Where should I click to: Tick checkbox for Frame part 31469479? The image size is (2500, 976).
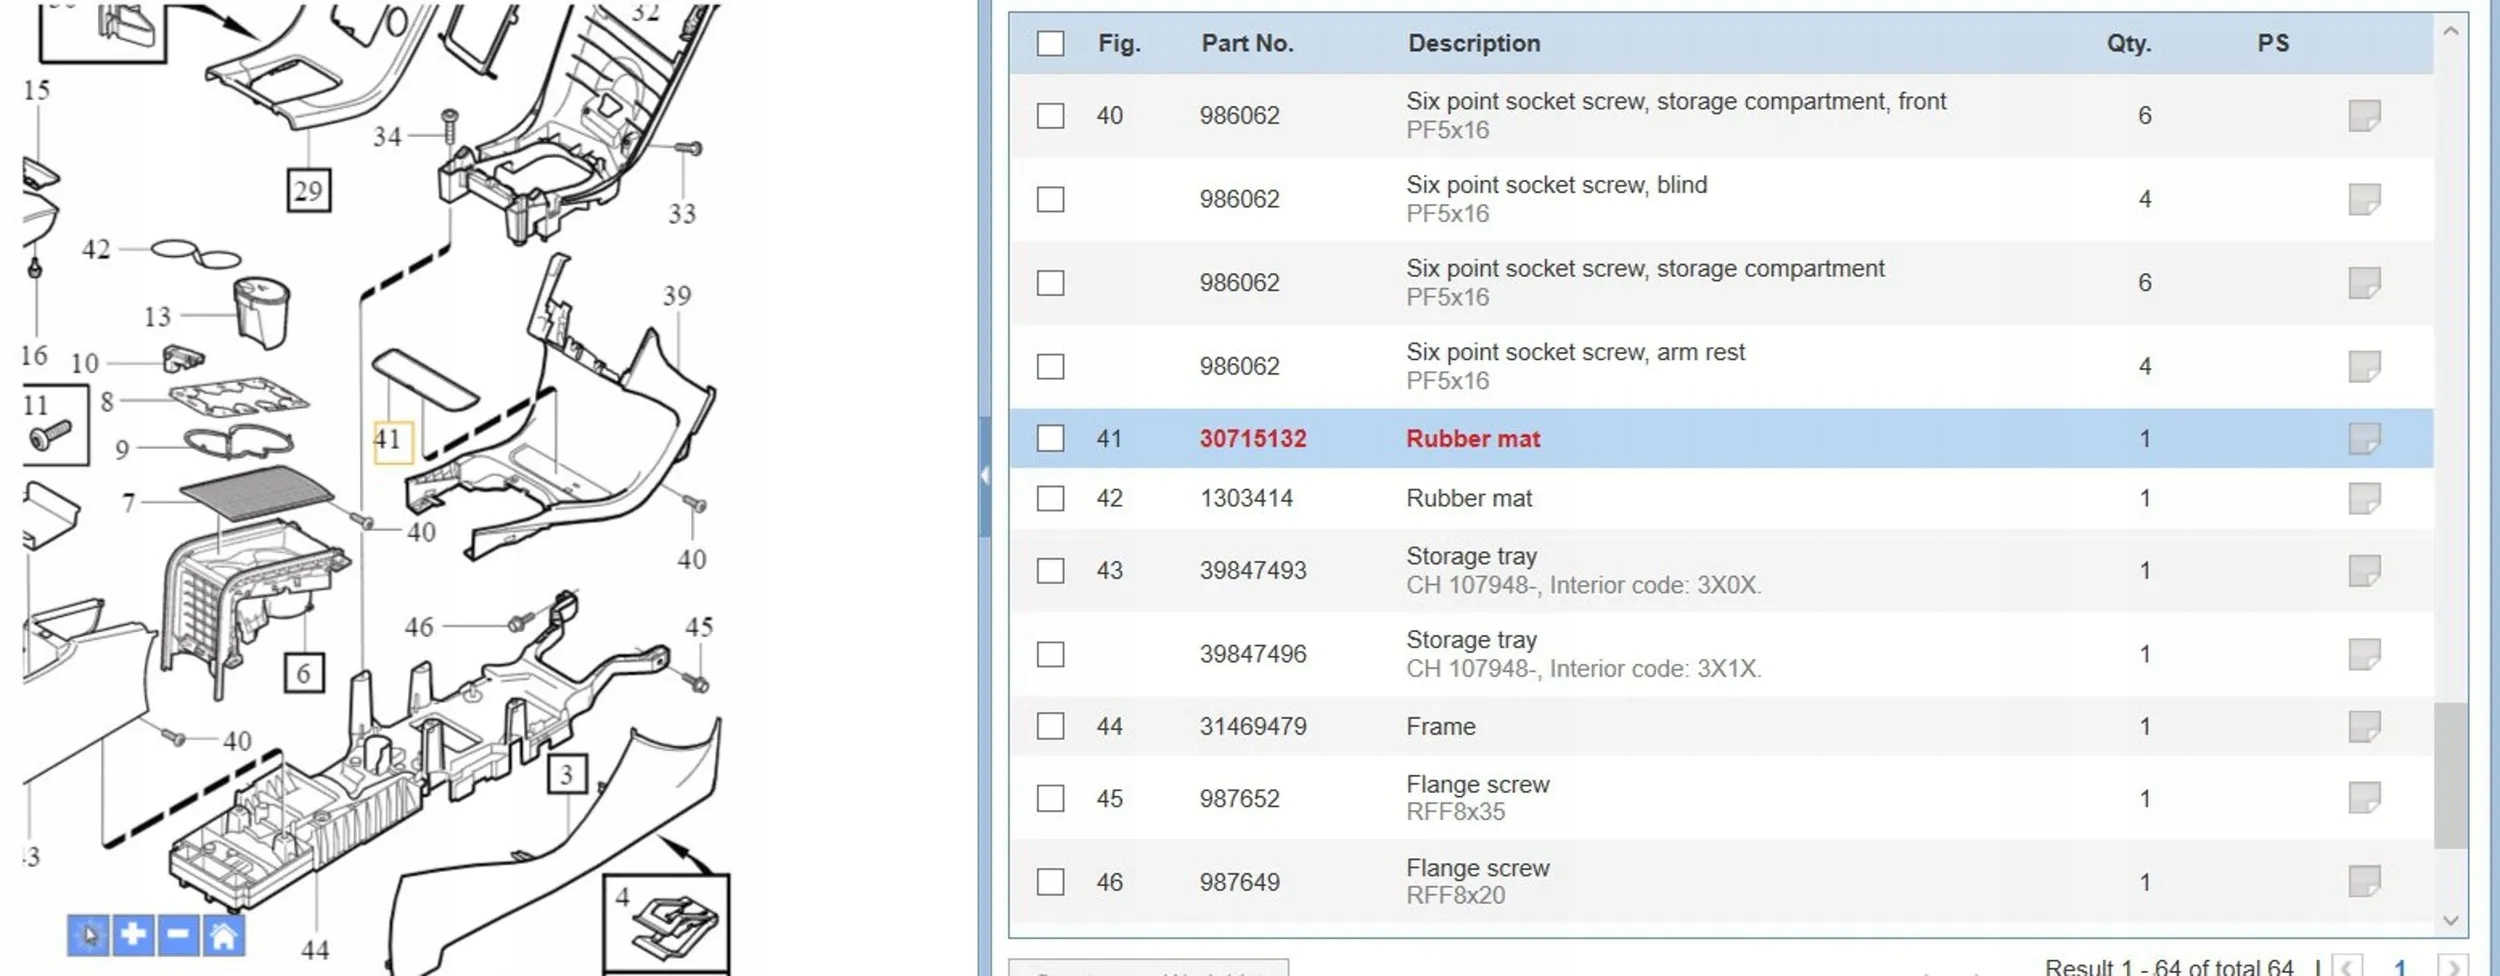pos(1050,726)
